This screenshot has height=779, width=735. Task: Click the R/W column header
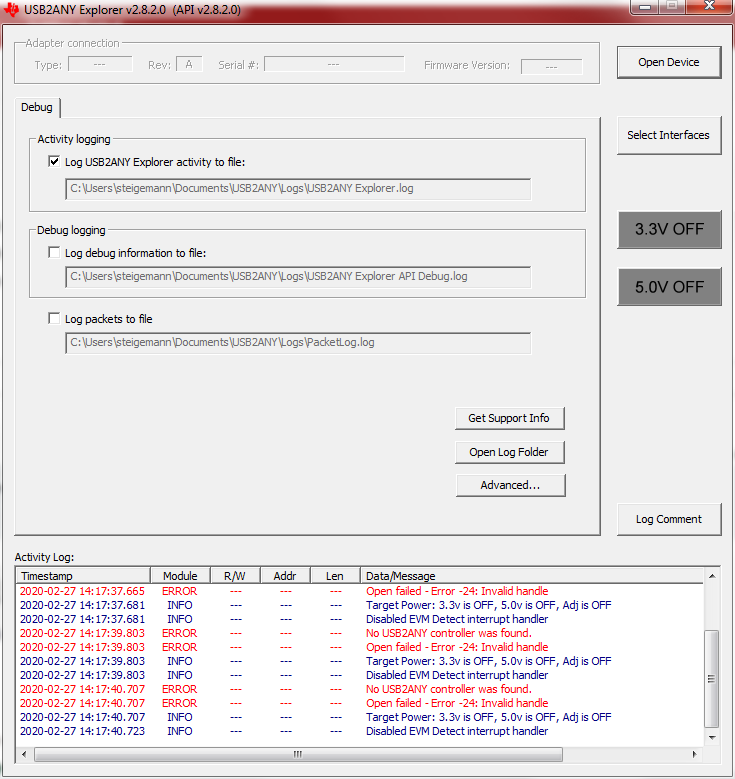point(235,576)
